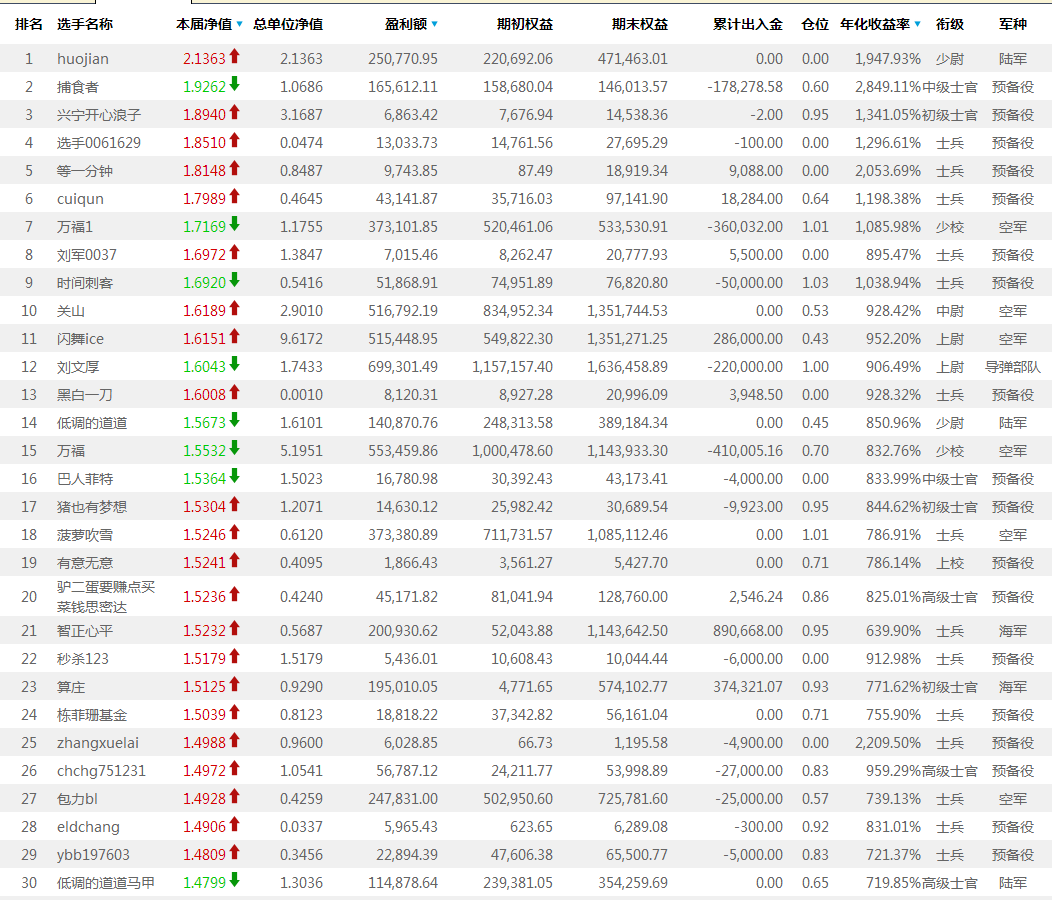The image size is (1052, 900).
Task: Click green down arrow in 时间刺客 row
Action: pyautogui.click(x=234, y=281)
